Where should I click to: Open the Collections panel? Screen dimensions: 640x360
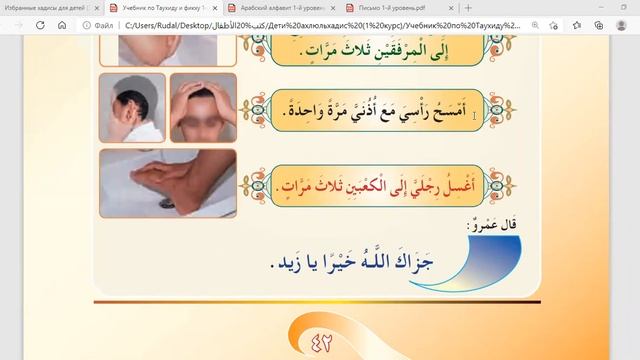click(599, 25)
